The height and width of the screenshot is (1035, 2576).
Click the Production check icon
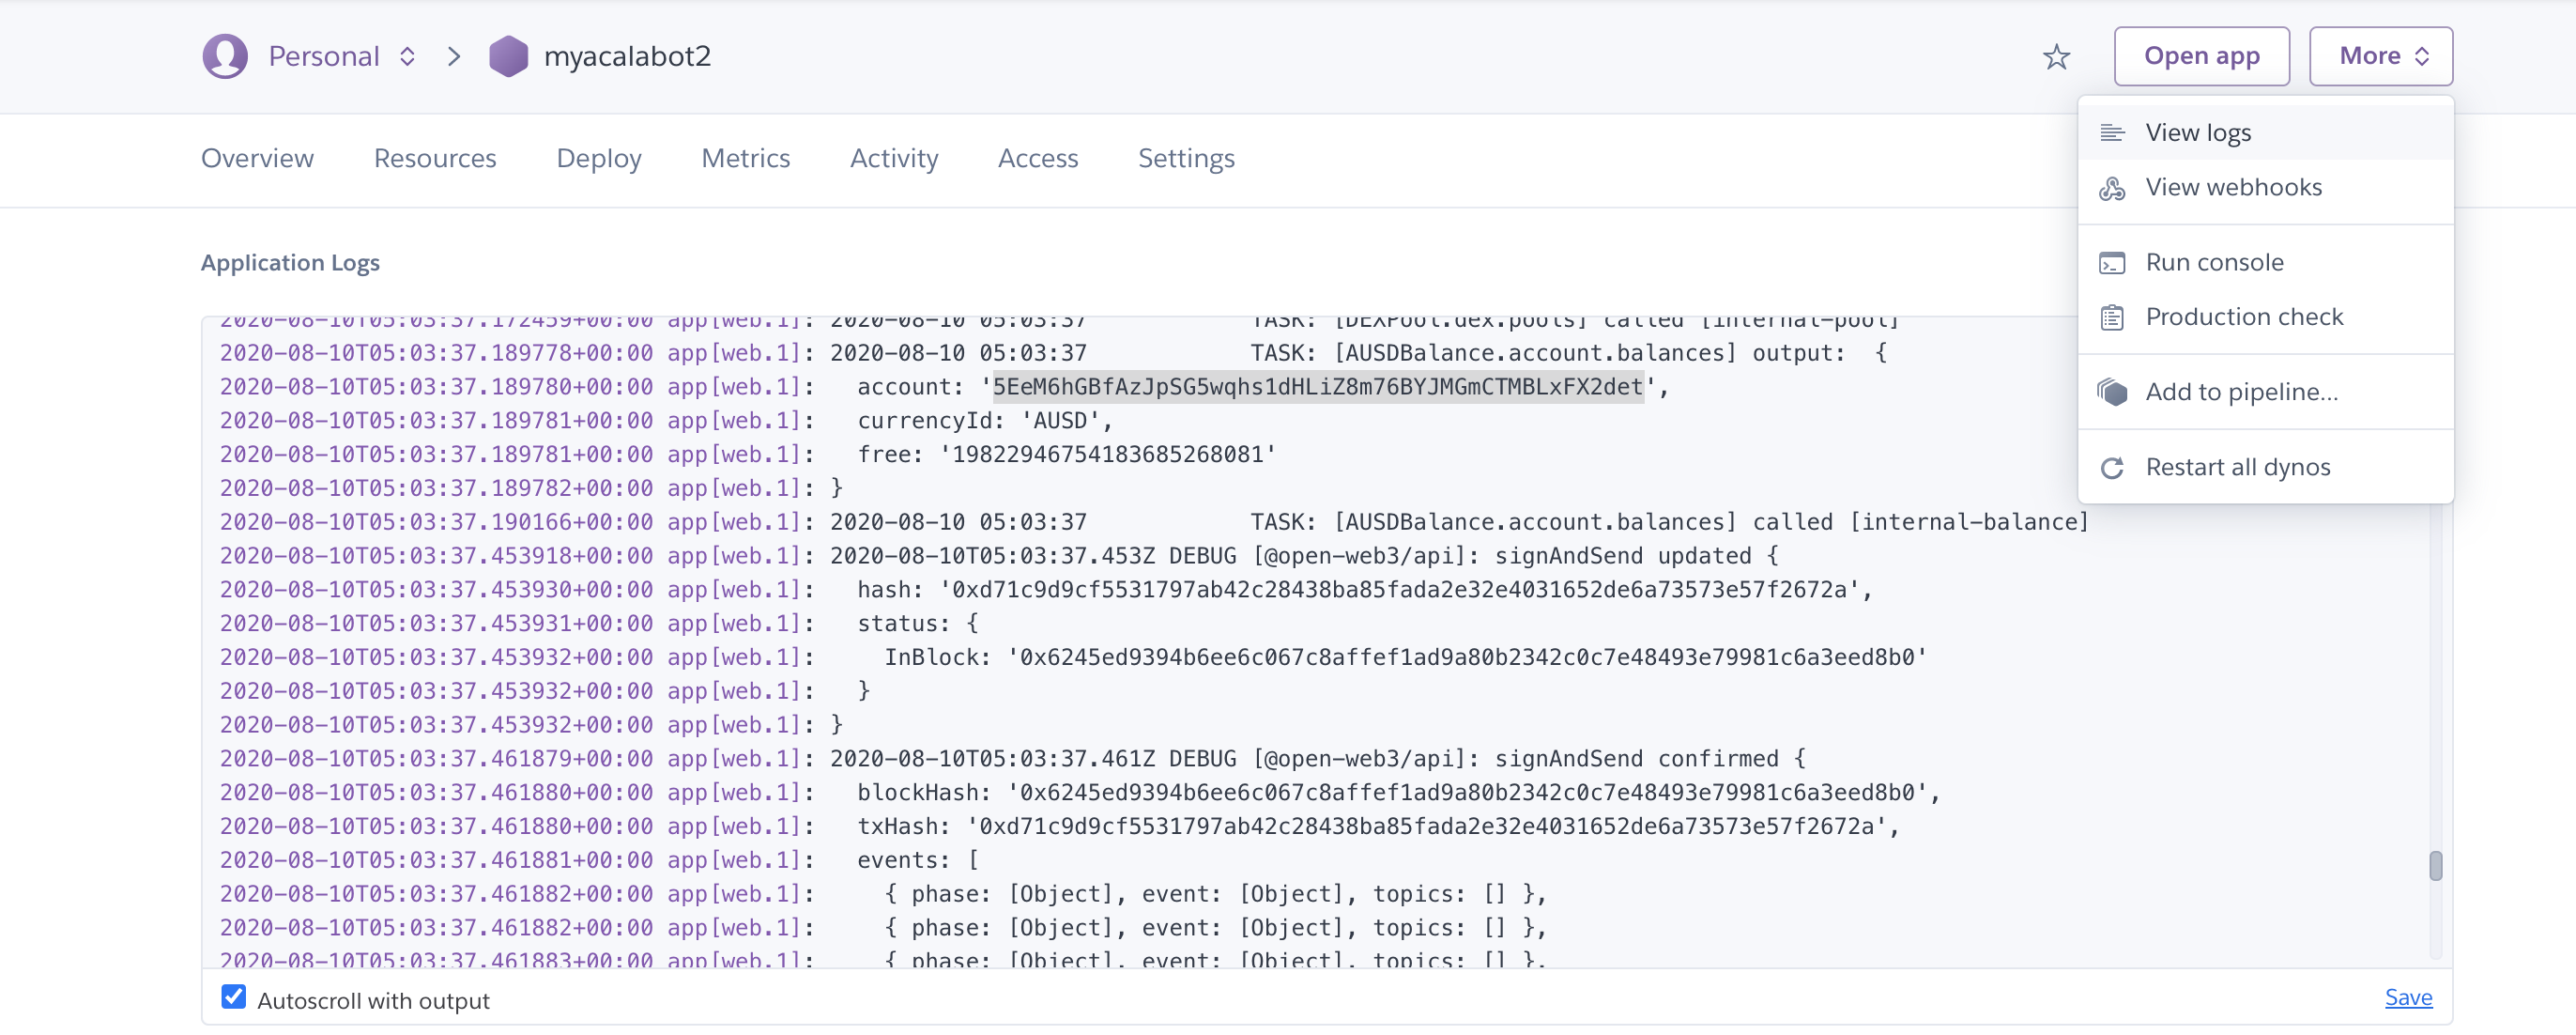[x=2114, y=316]
